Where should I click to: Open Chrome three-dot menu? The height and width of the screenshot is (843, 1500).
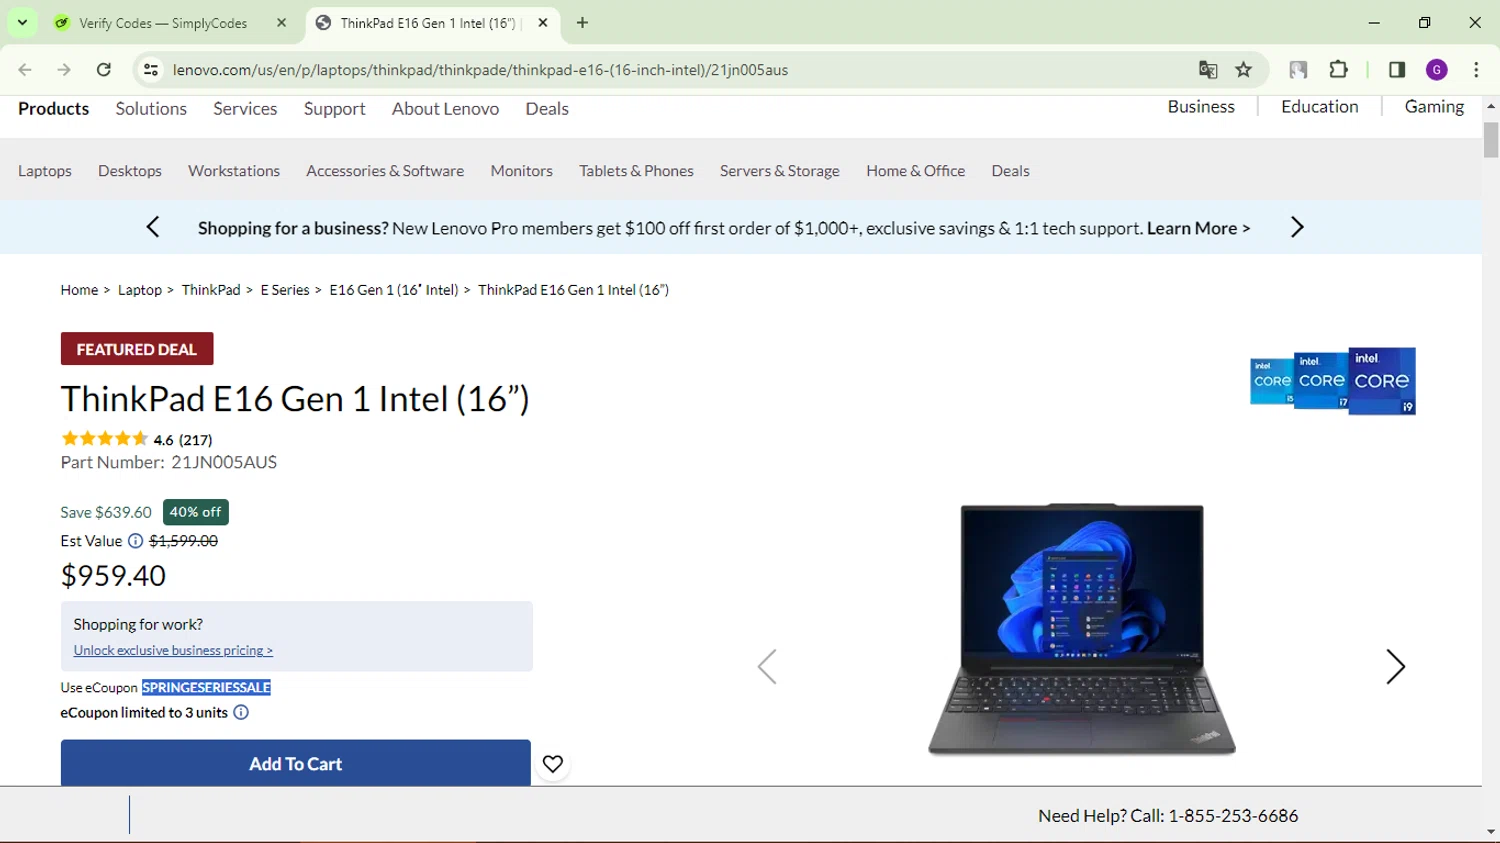click(x=1476, y=69)
